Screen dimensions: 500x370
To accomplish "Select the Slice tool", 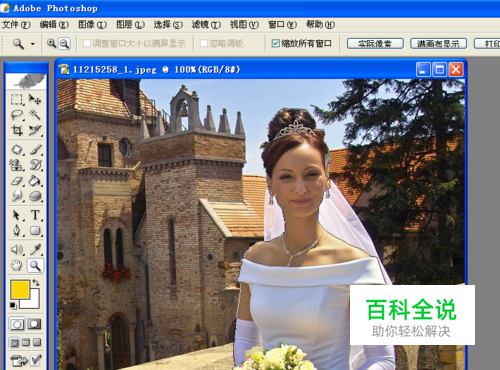I will tap(35, 130).
